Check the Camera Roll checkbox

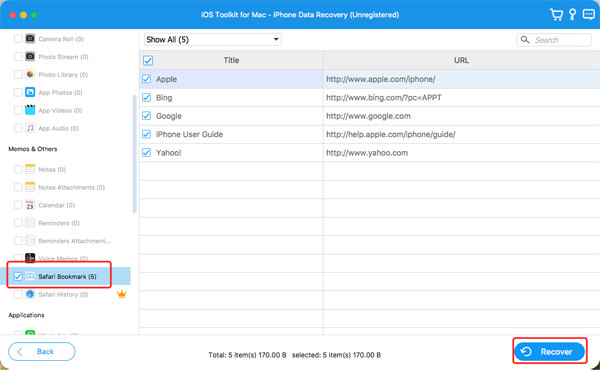click(18, 39)
